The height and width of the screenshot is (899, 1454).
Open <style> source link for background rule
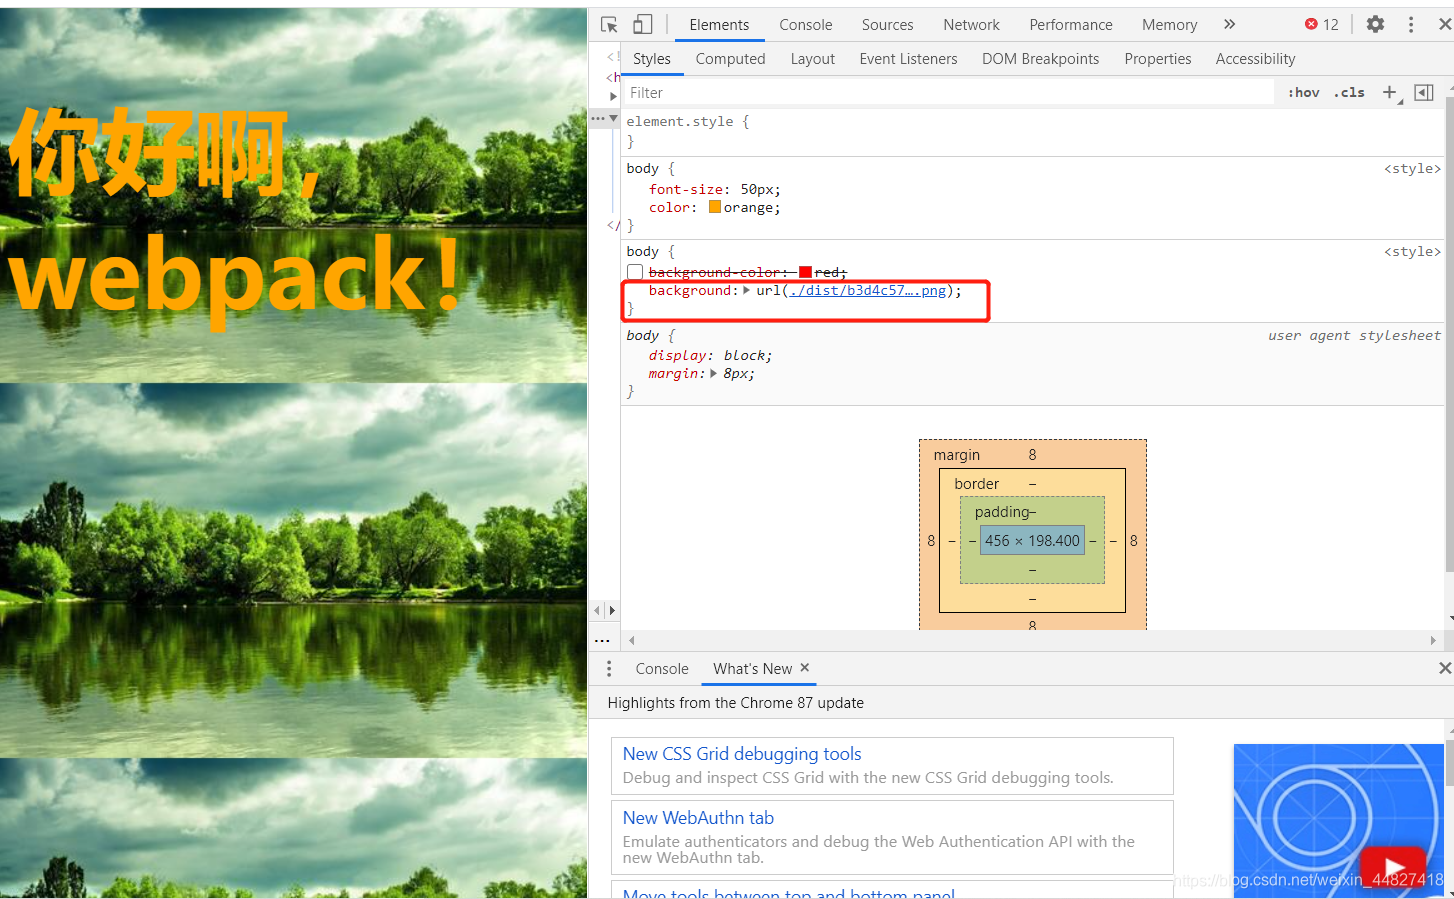pos(1412,251)
